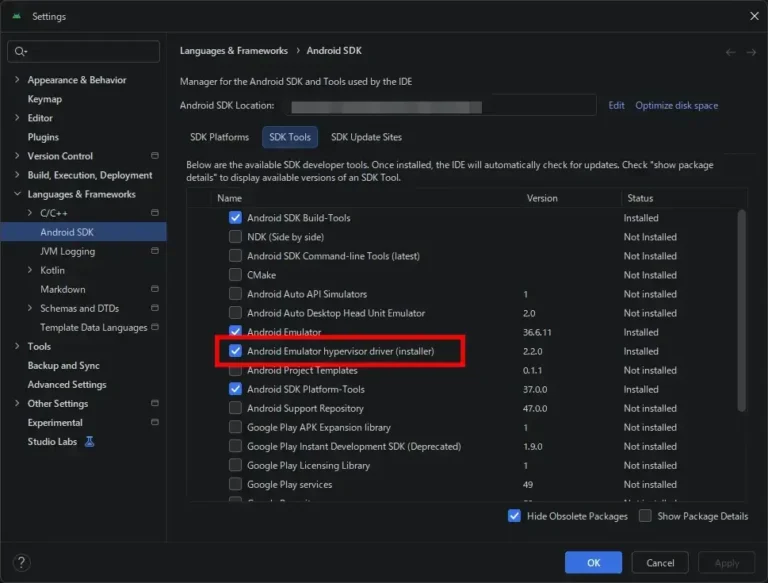
Task: Click the Android Studio logo in title bar
Action: click(x=17, y=16)
